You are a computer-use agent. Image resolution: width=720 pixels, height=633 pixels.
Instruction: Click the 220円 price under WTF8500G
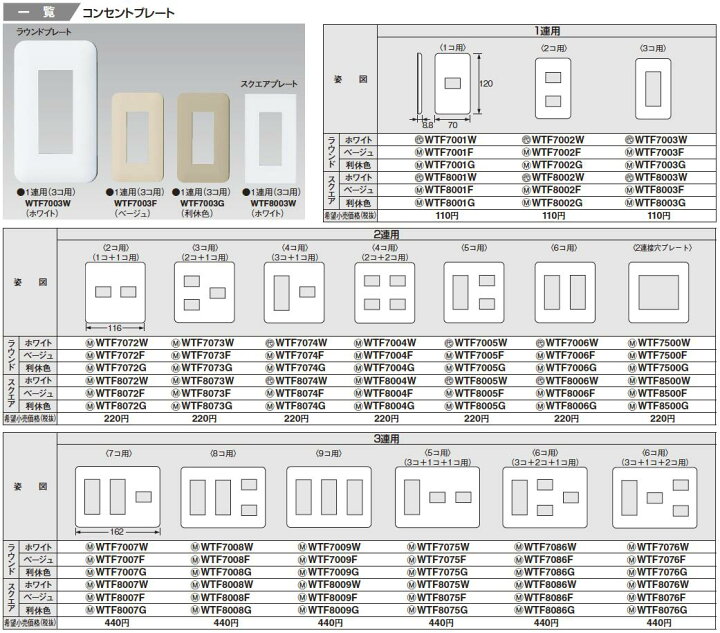pos(663,418)
